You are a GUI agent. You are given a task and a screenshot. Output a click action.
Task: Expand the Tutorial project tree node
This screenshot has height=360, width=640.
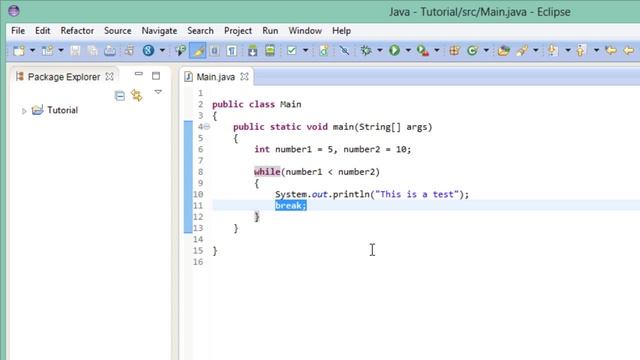click(x=24, y=111)
